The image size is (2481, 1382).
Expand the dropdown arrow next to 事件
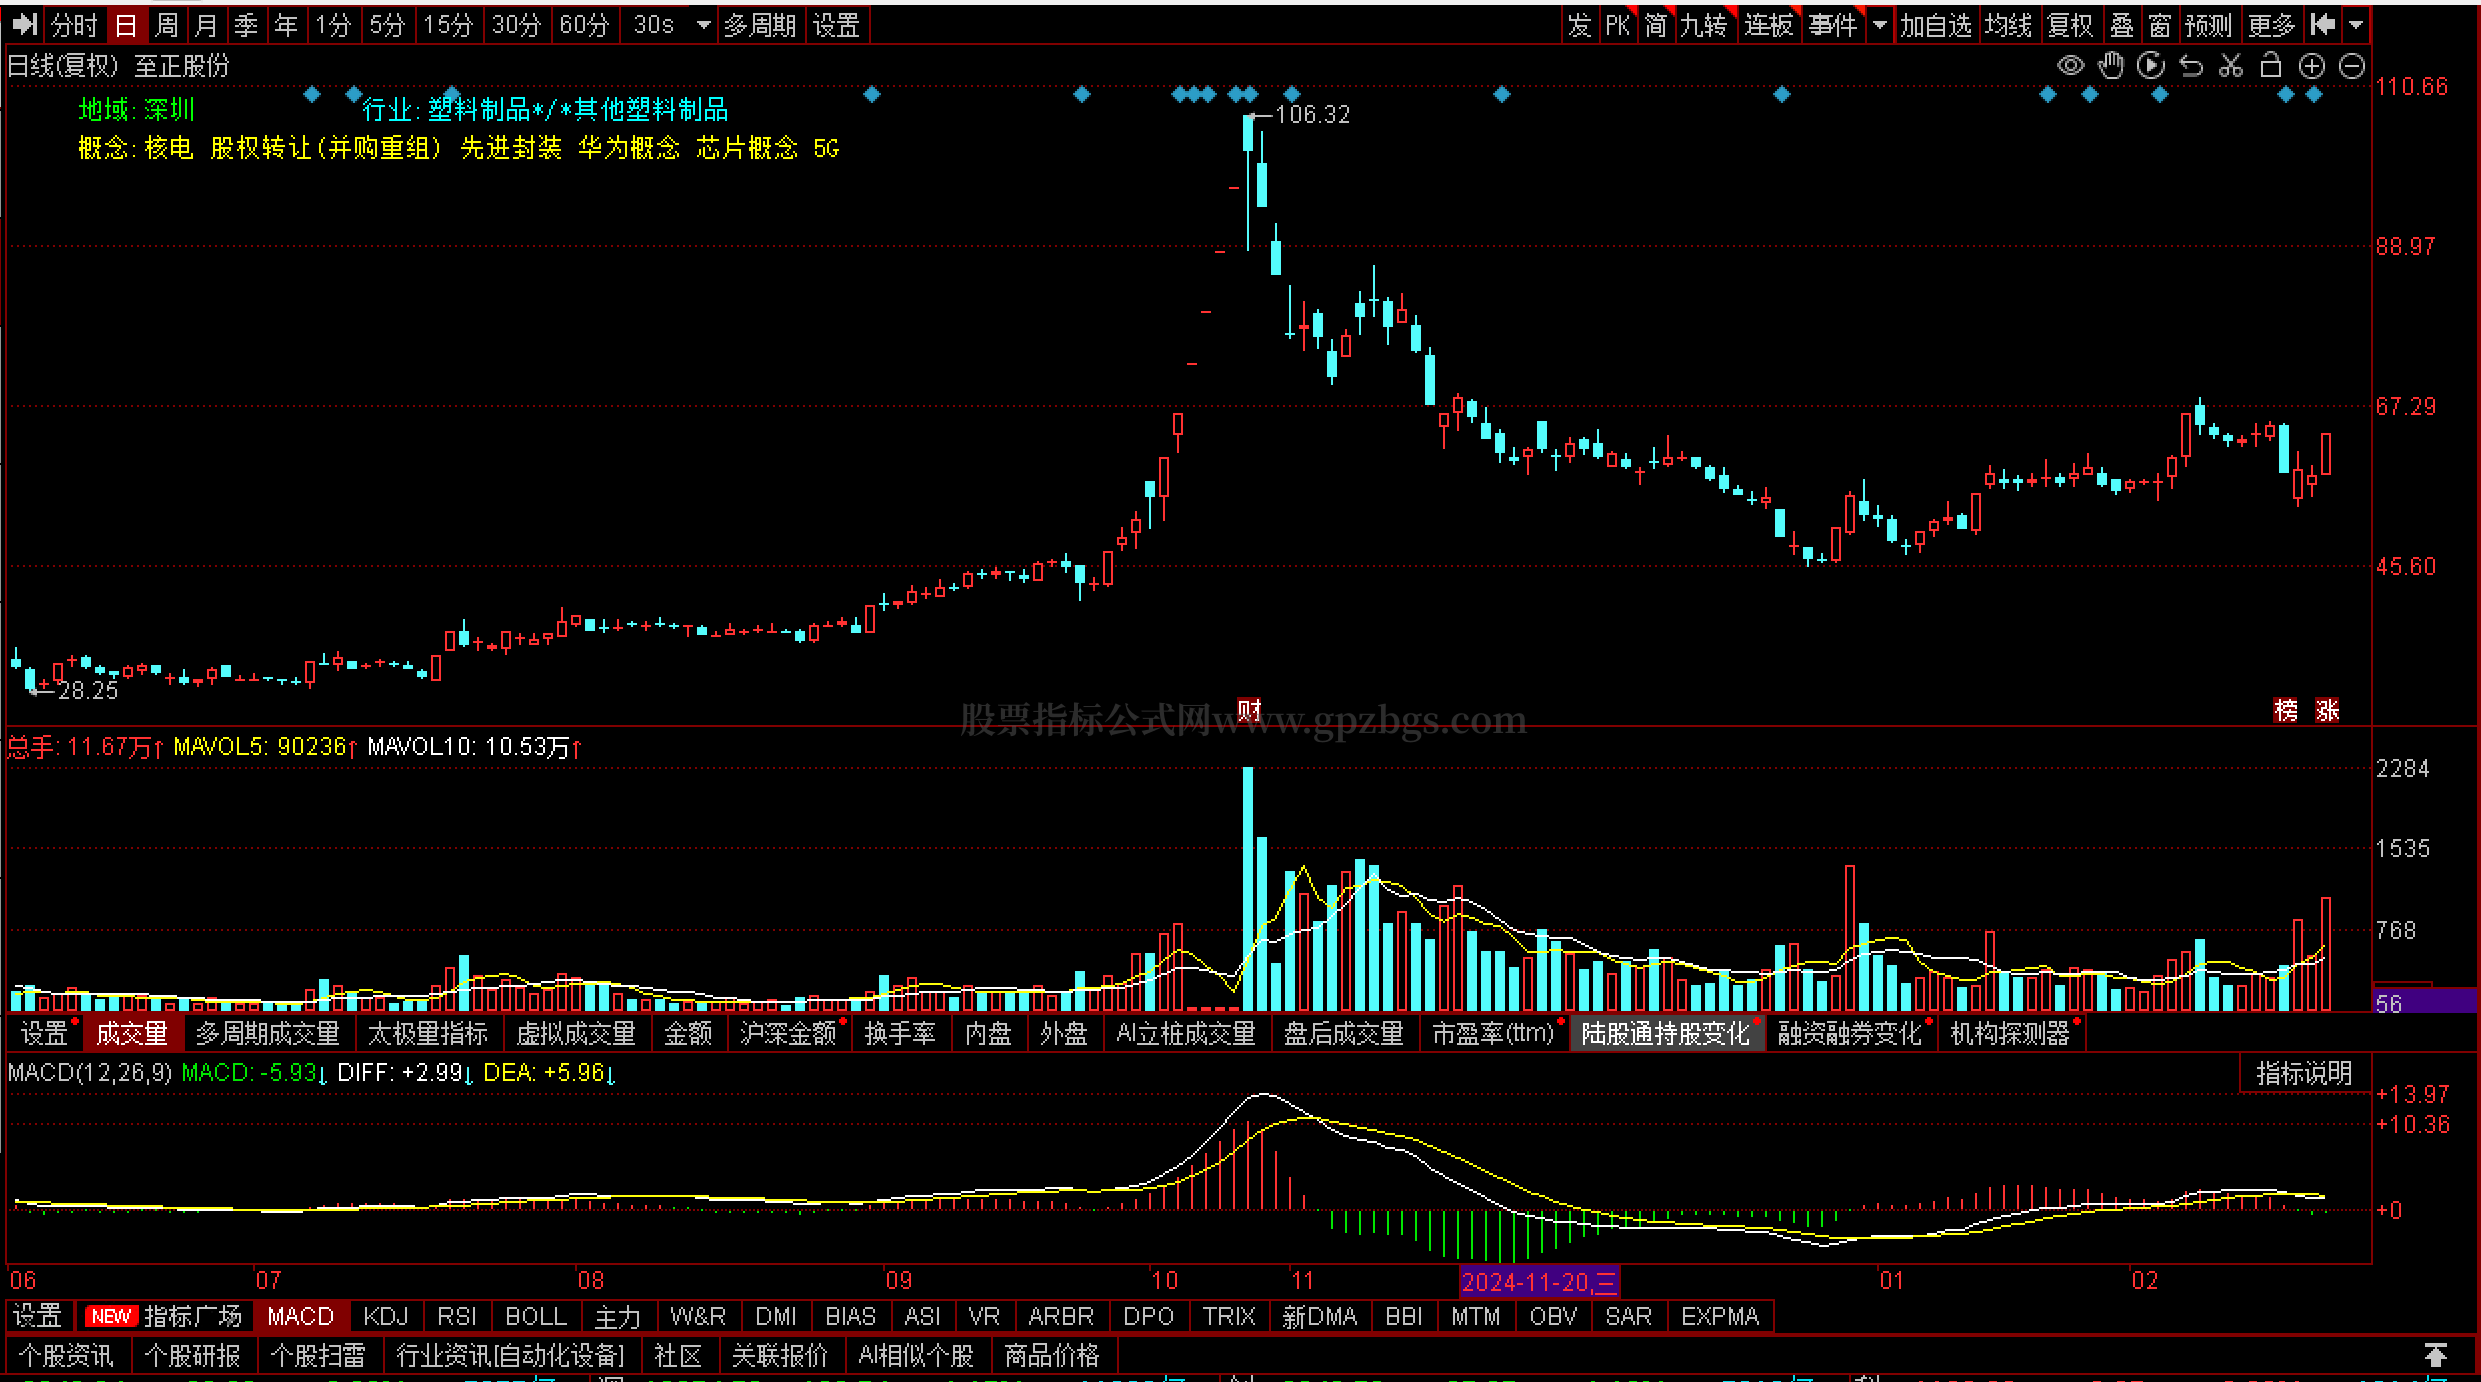point(1880,25)
